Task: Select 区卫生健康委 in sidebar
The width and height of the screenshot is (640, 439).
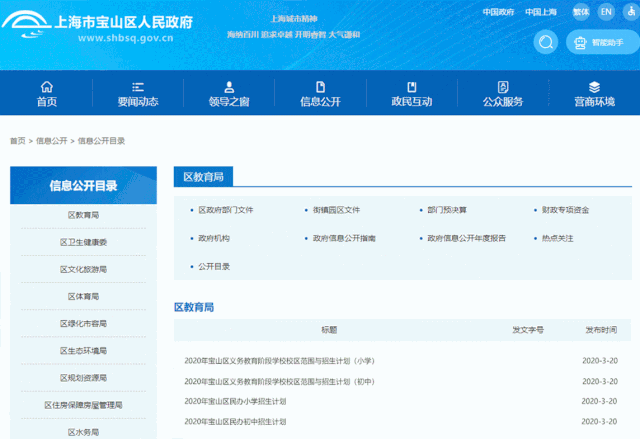Action: coord(83,242)
